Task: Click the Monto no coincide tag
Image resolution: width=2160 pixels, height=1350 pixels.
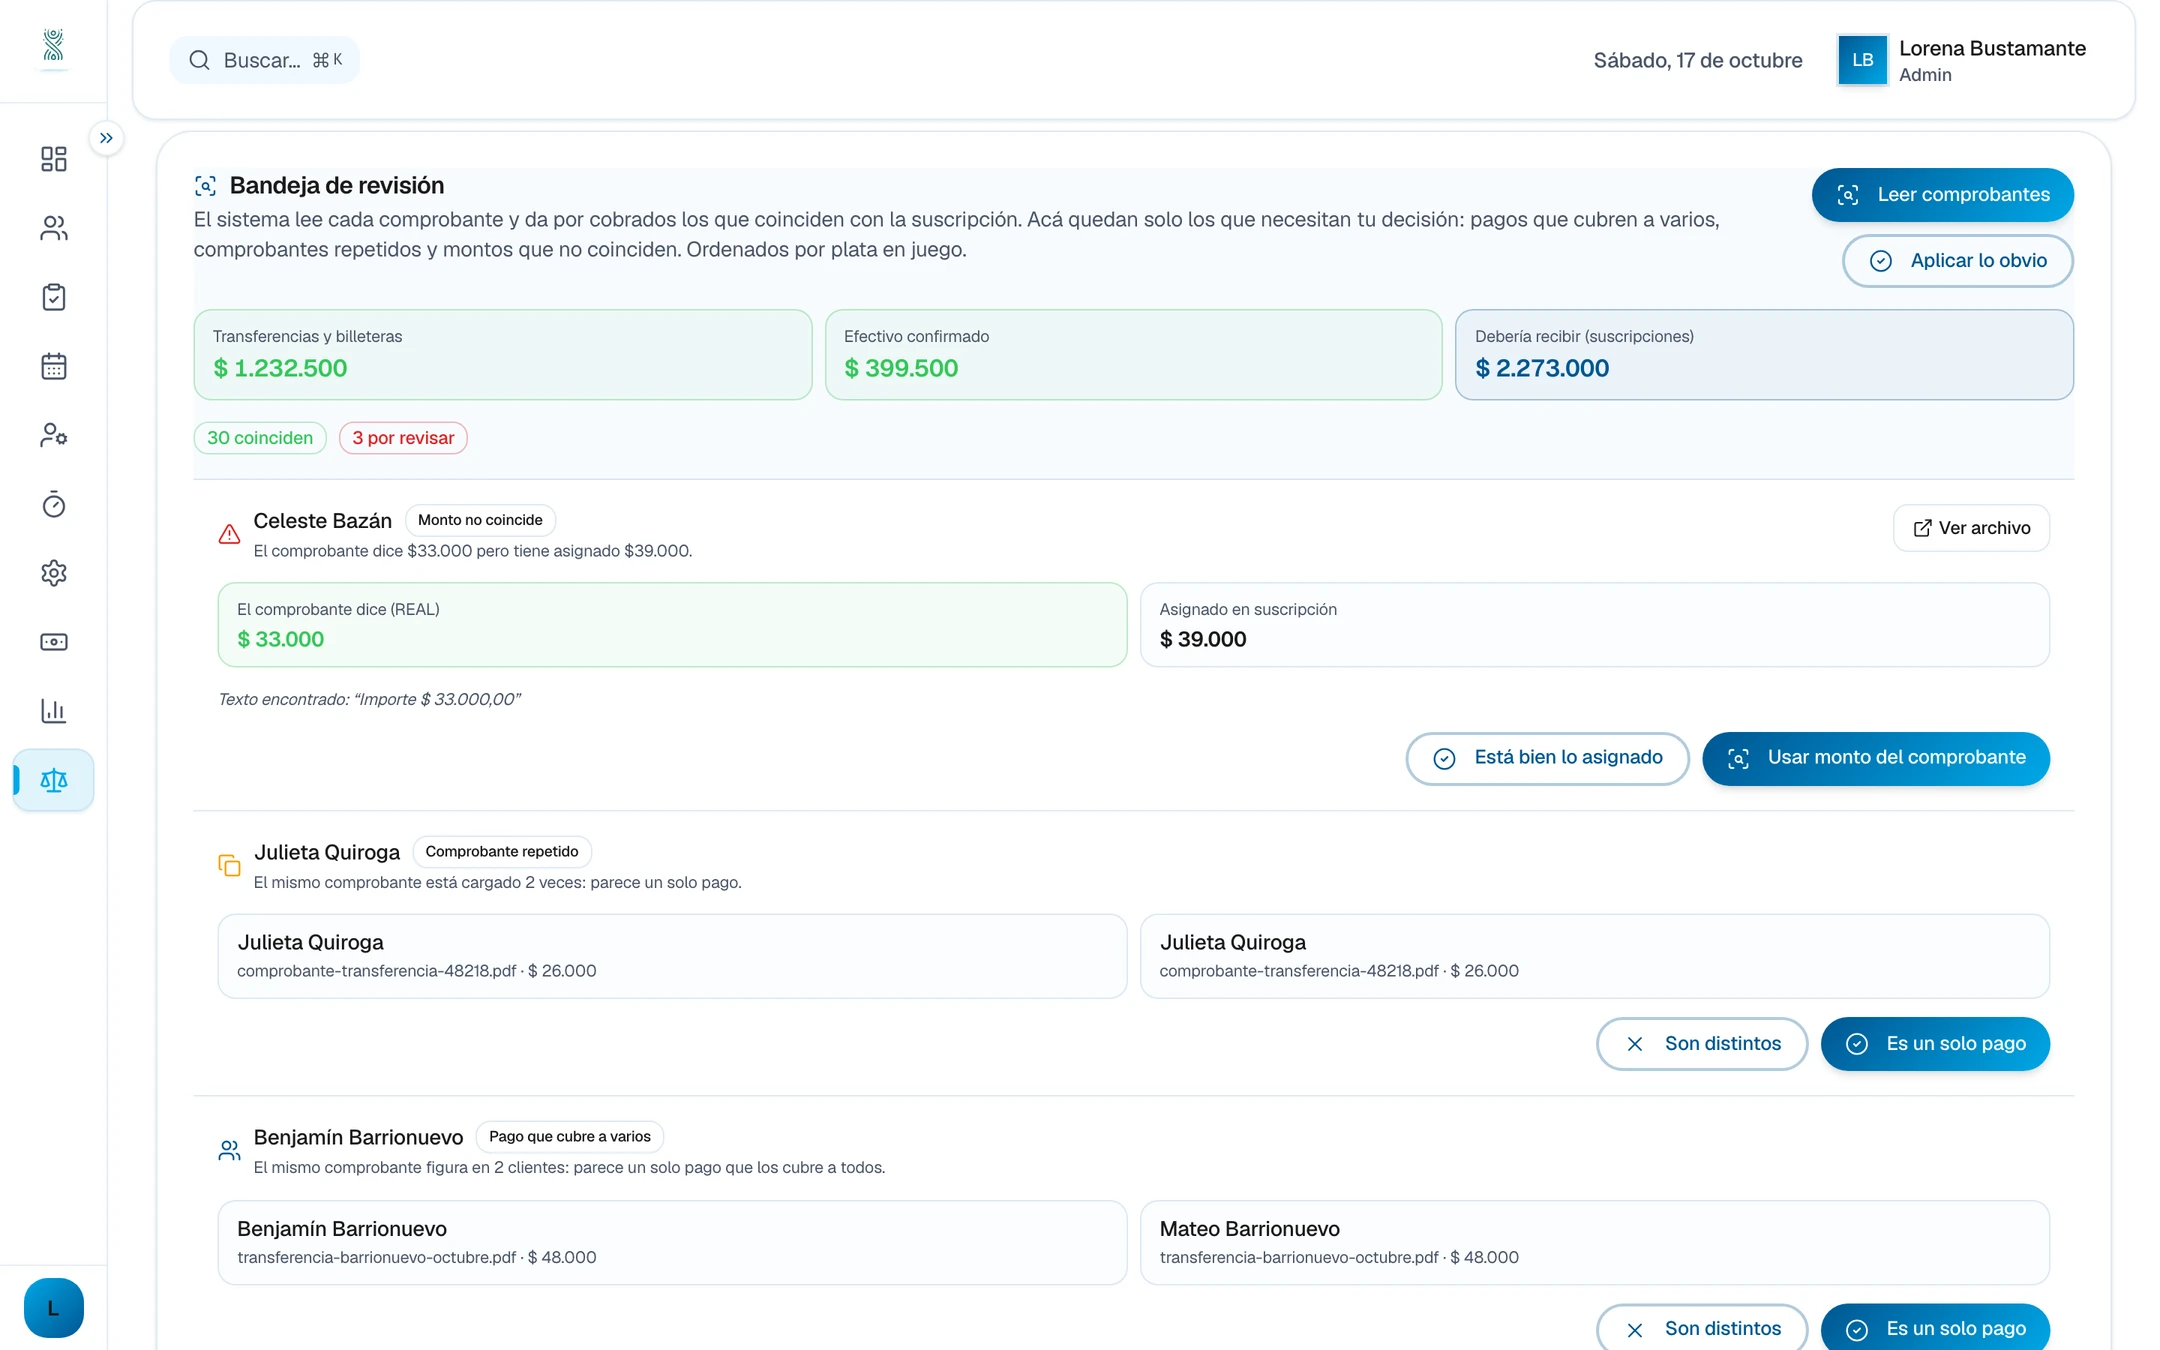Action: pyautogui.click(x=480, y=520)
